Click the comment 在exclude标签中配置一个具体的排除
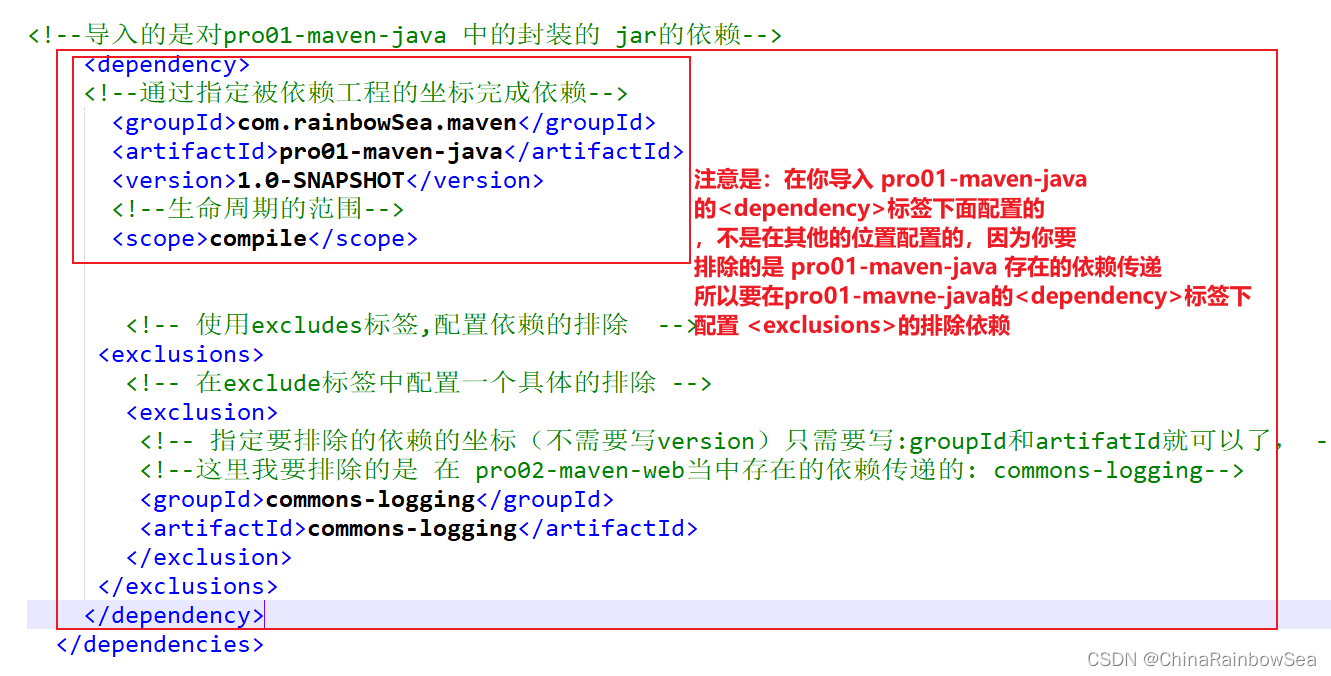The image size is (1331, 676). tap(419, 384)
